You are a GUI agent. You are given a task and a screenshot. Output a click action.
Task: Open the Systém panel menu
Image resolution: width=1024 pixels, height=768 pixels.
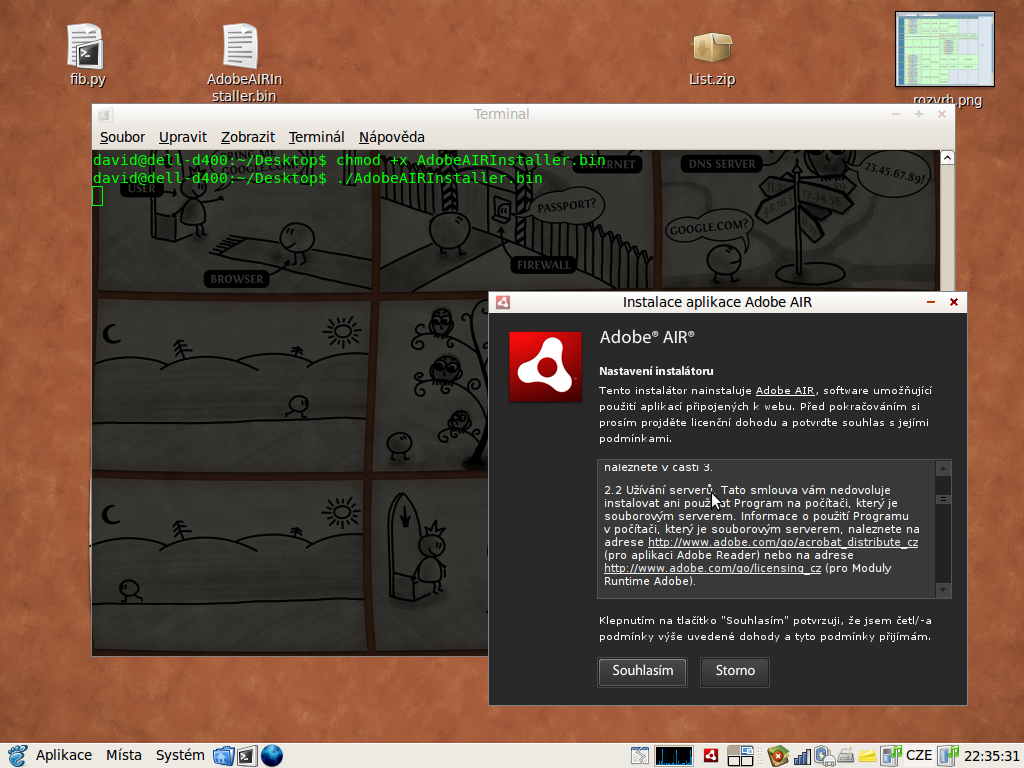coord(180,756)
